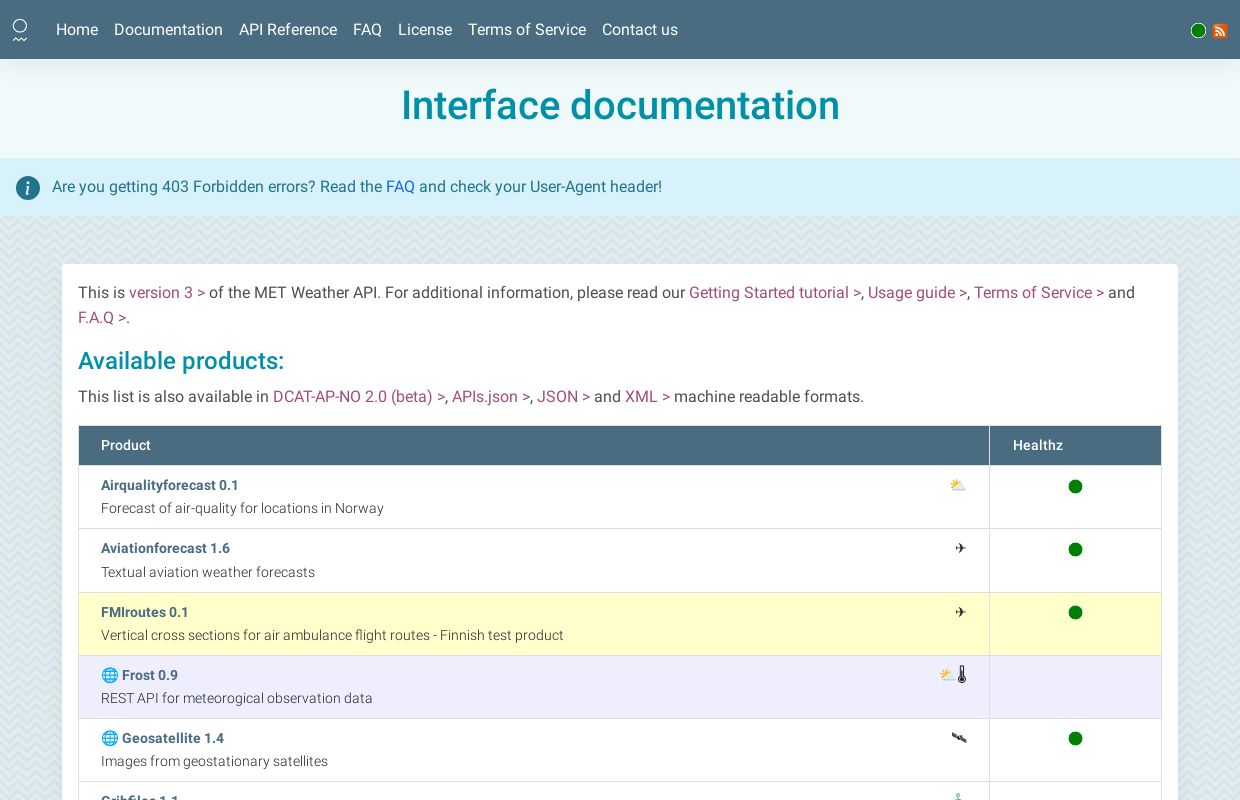Click the satellite icon in Geosatellite row
The image size is (1240, 800).
coord(959,738)
